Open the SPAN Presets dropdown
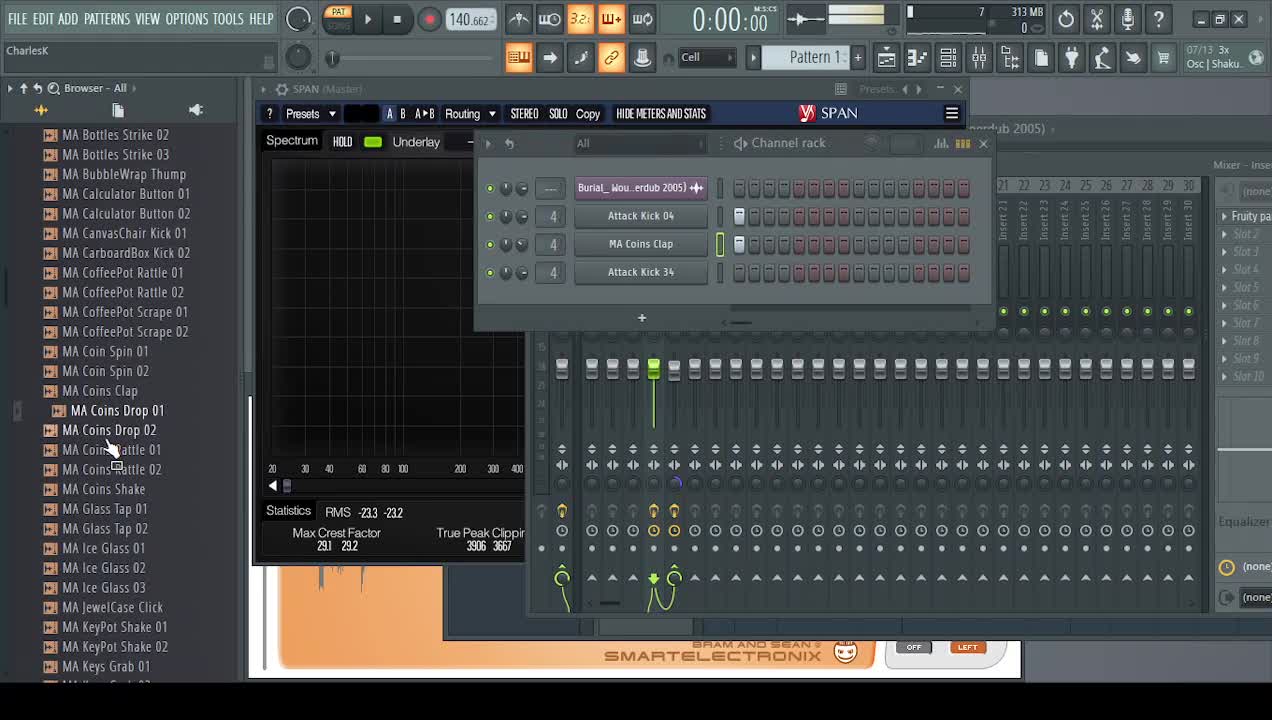 tap(312, 114)
